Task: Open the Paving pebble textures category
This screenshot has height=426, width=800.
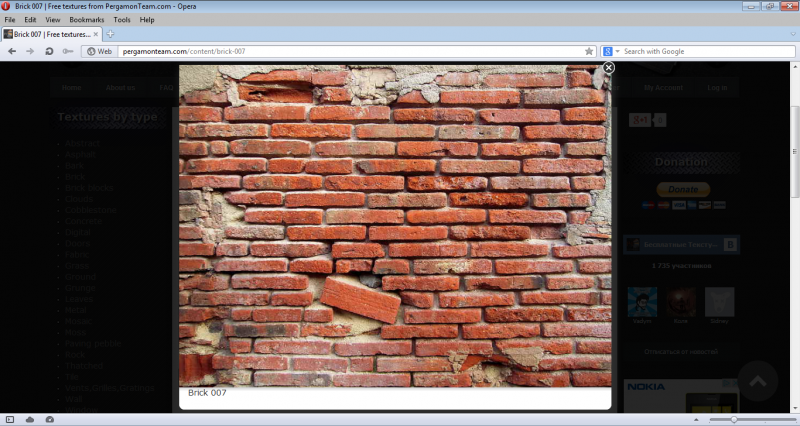Action: [93, 343]
